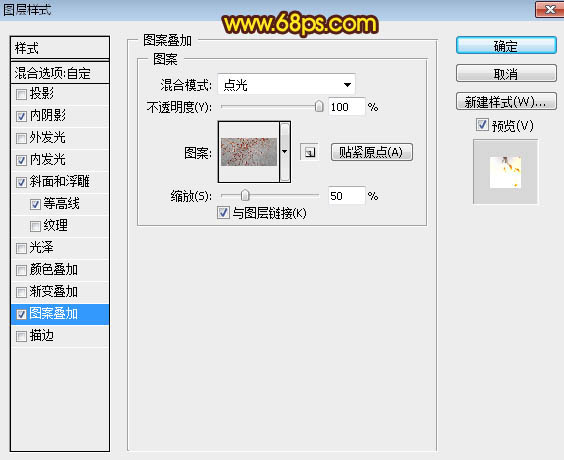Enable the 光泽 checkbox

[21, 248]
